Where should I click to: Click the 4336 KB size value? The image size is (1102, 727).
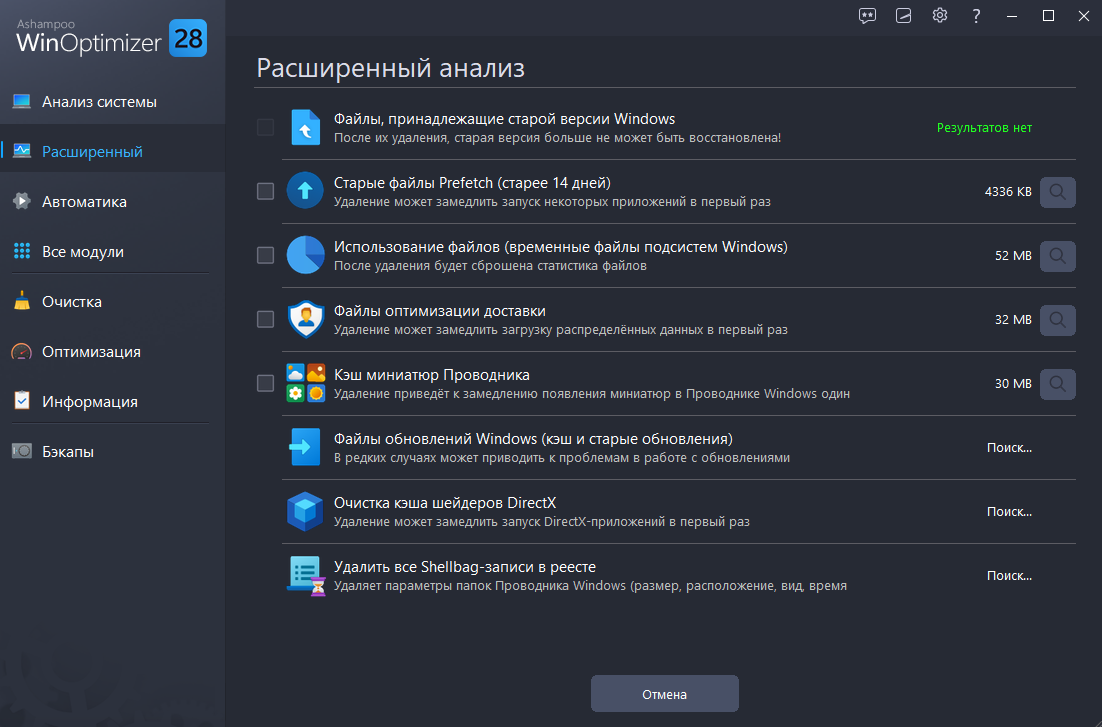(x=1008, y=191)
